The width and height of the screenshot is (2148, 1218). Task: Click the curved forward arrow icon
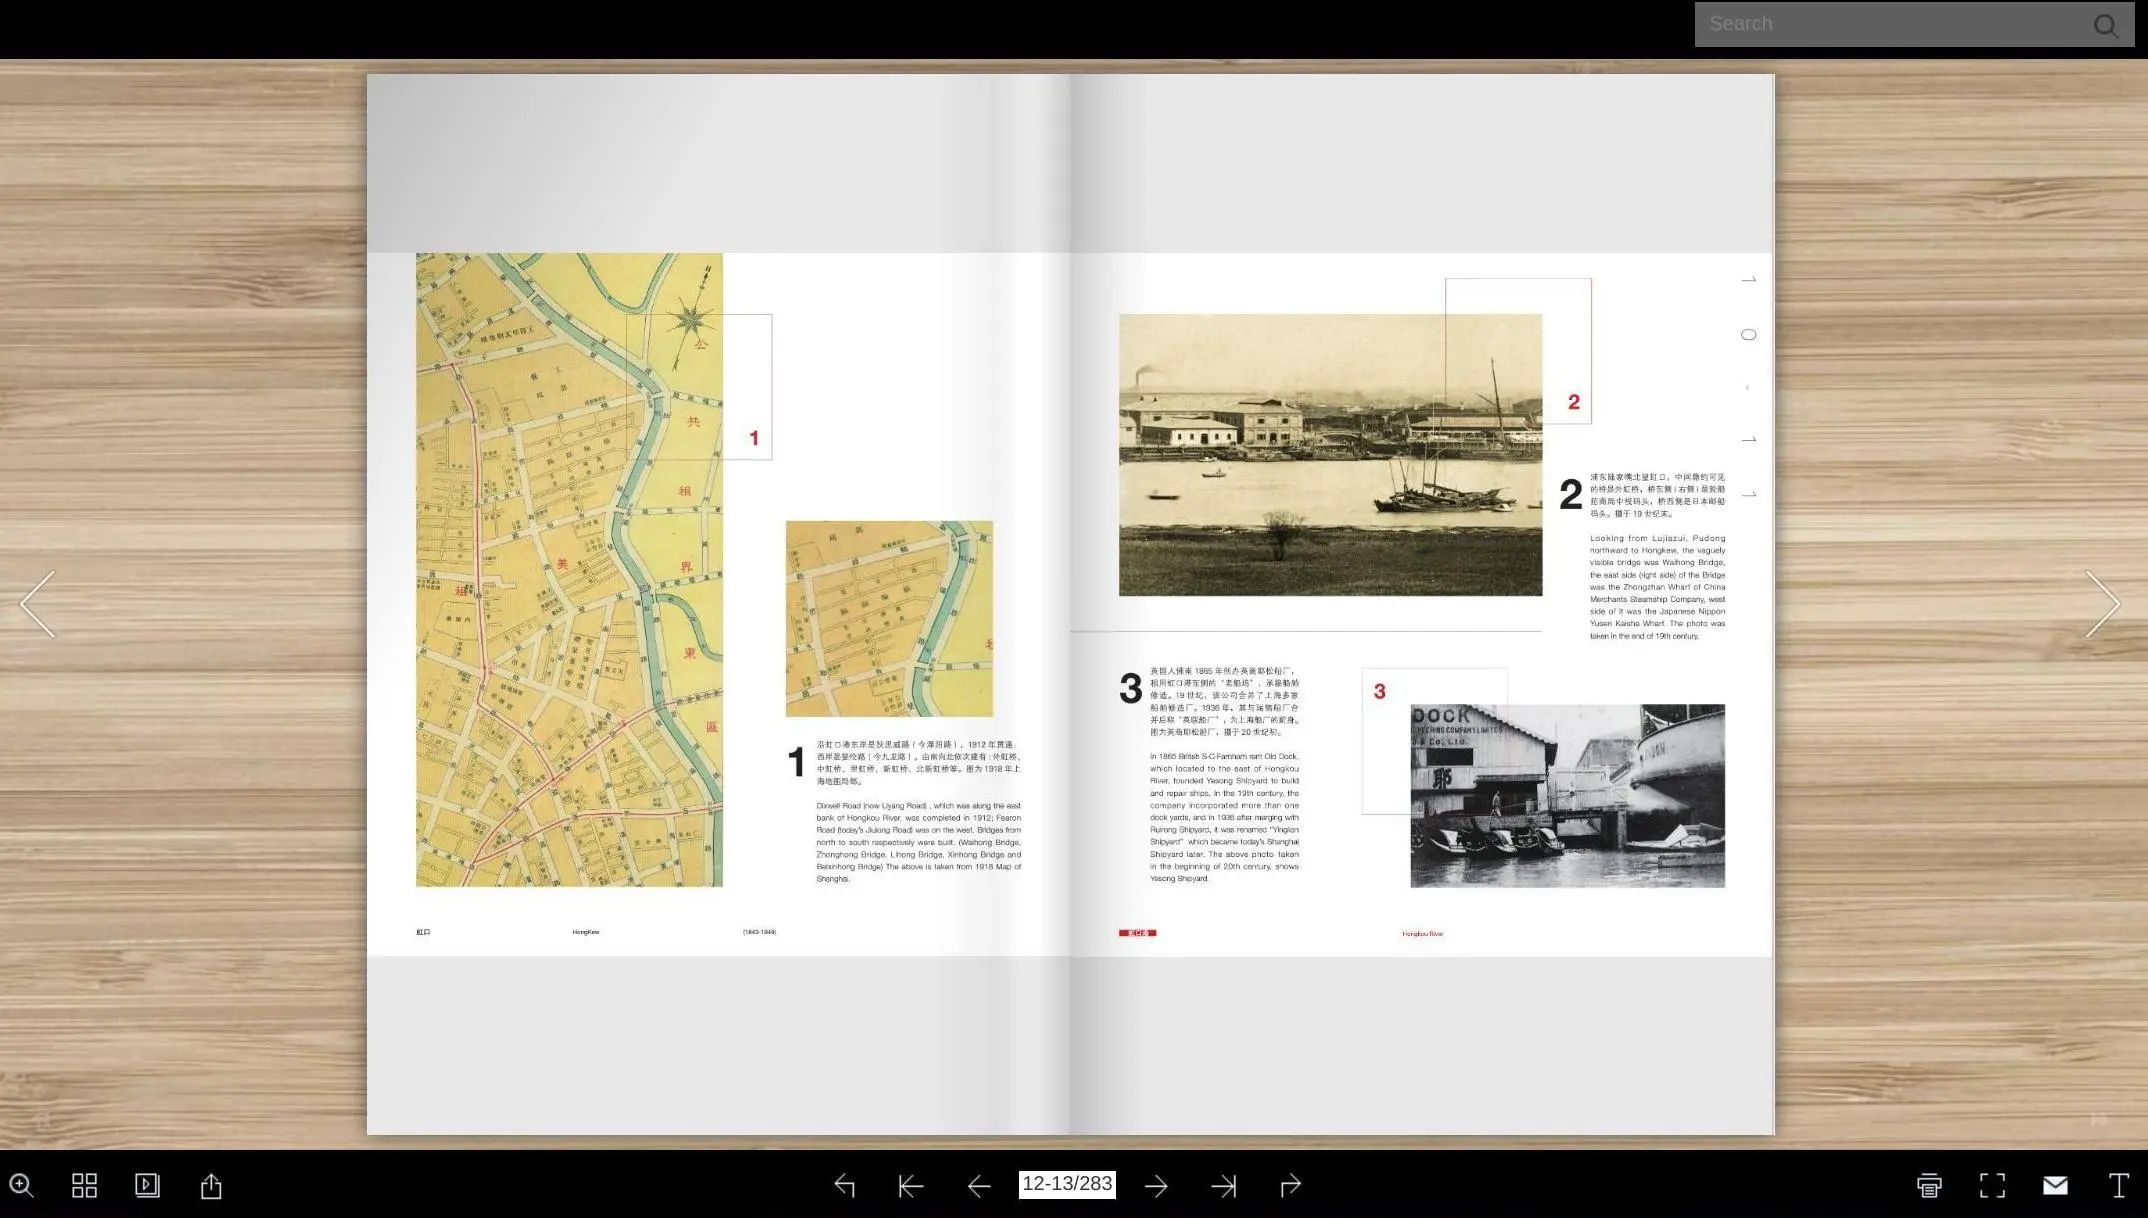click(x=1290, y=1186)
